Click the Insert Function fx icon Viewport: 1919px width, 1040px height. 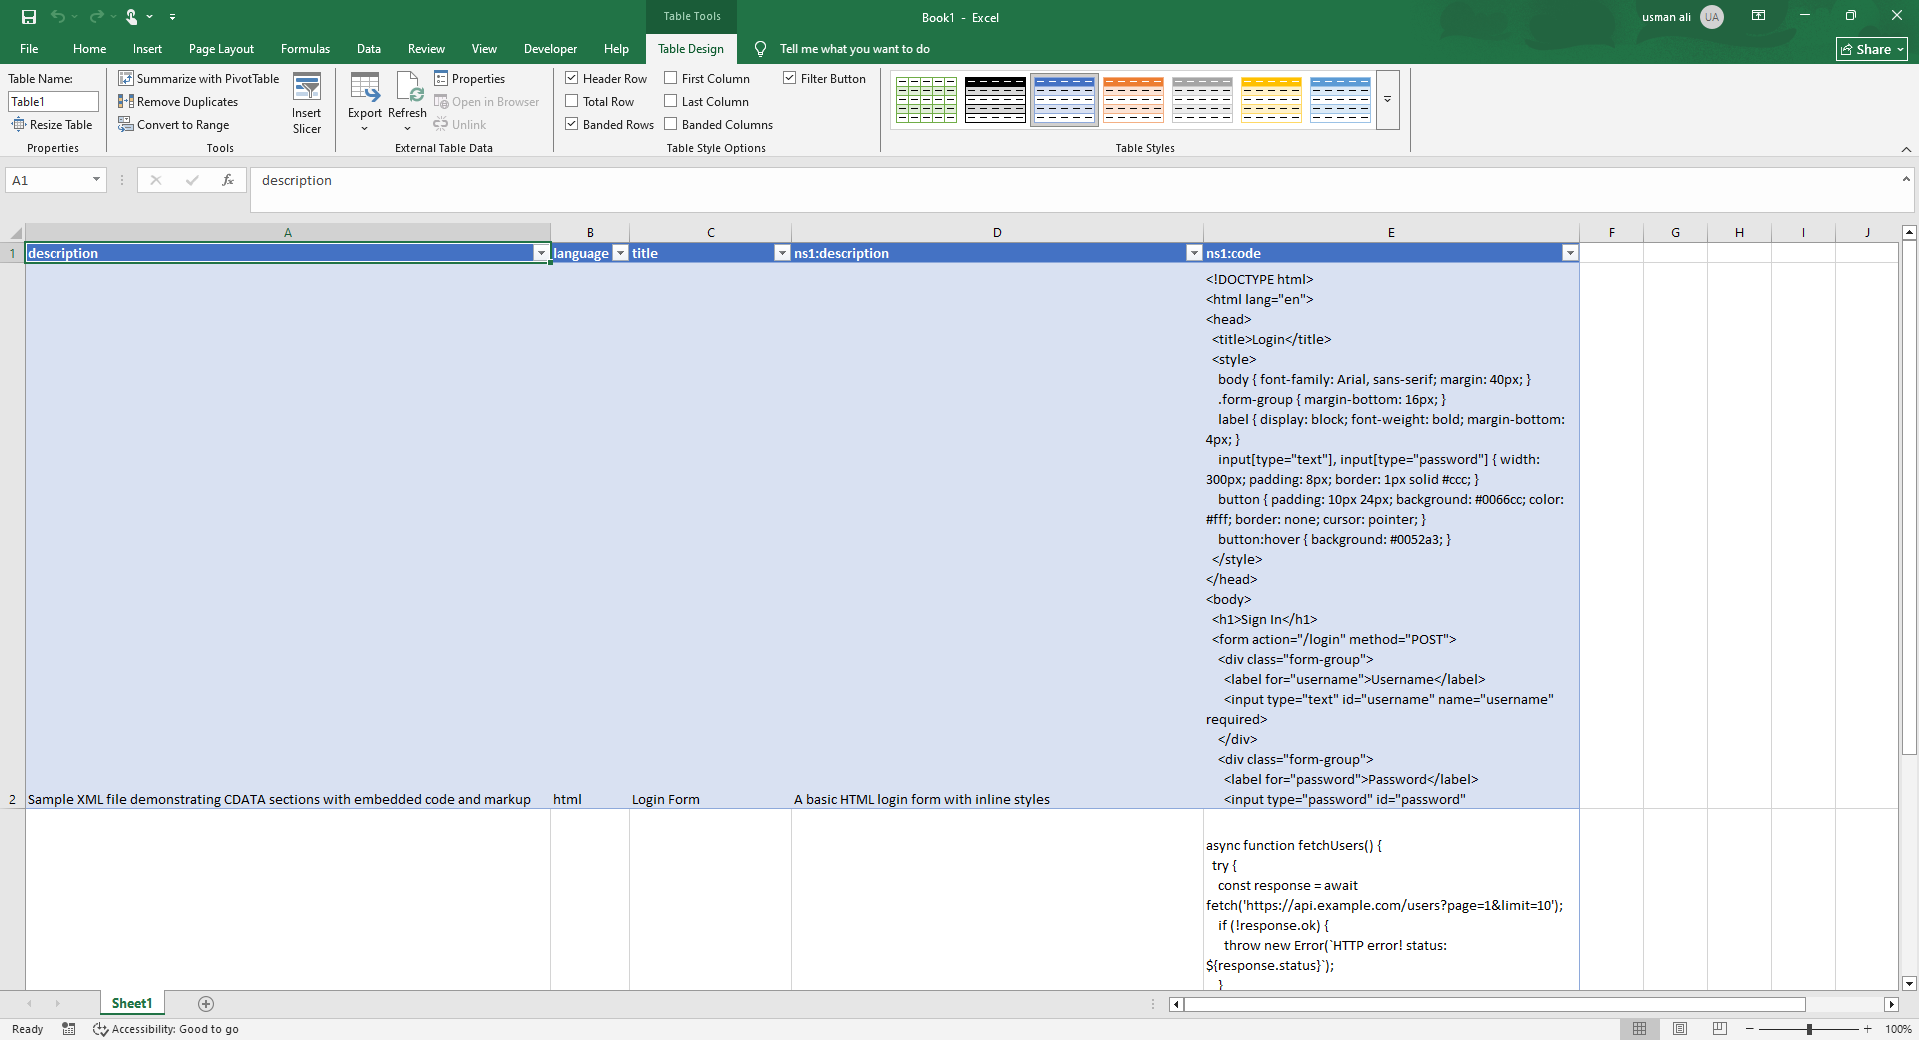(228, 180)
